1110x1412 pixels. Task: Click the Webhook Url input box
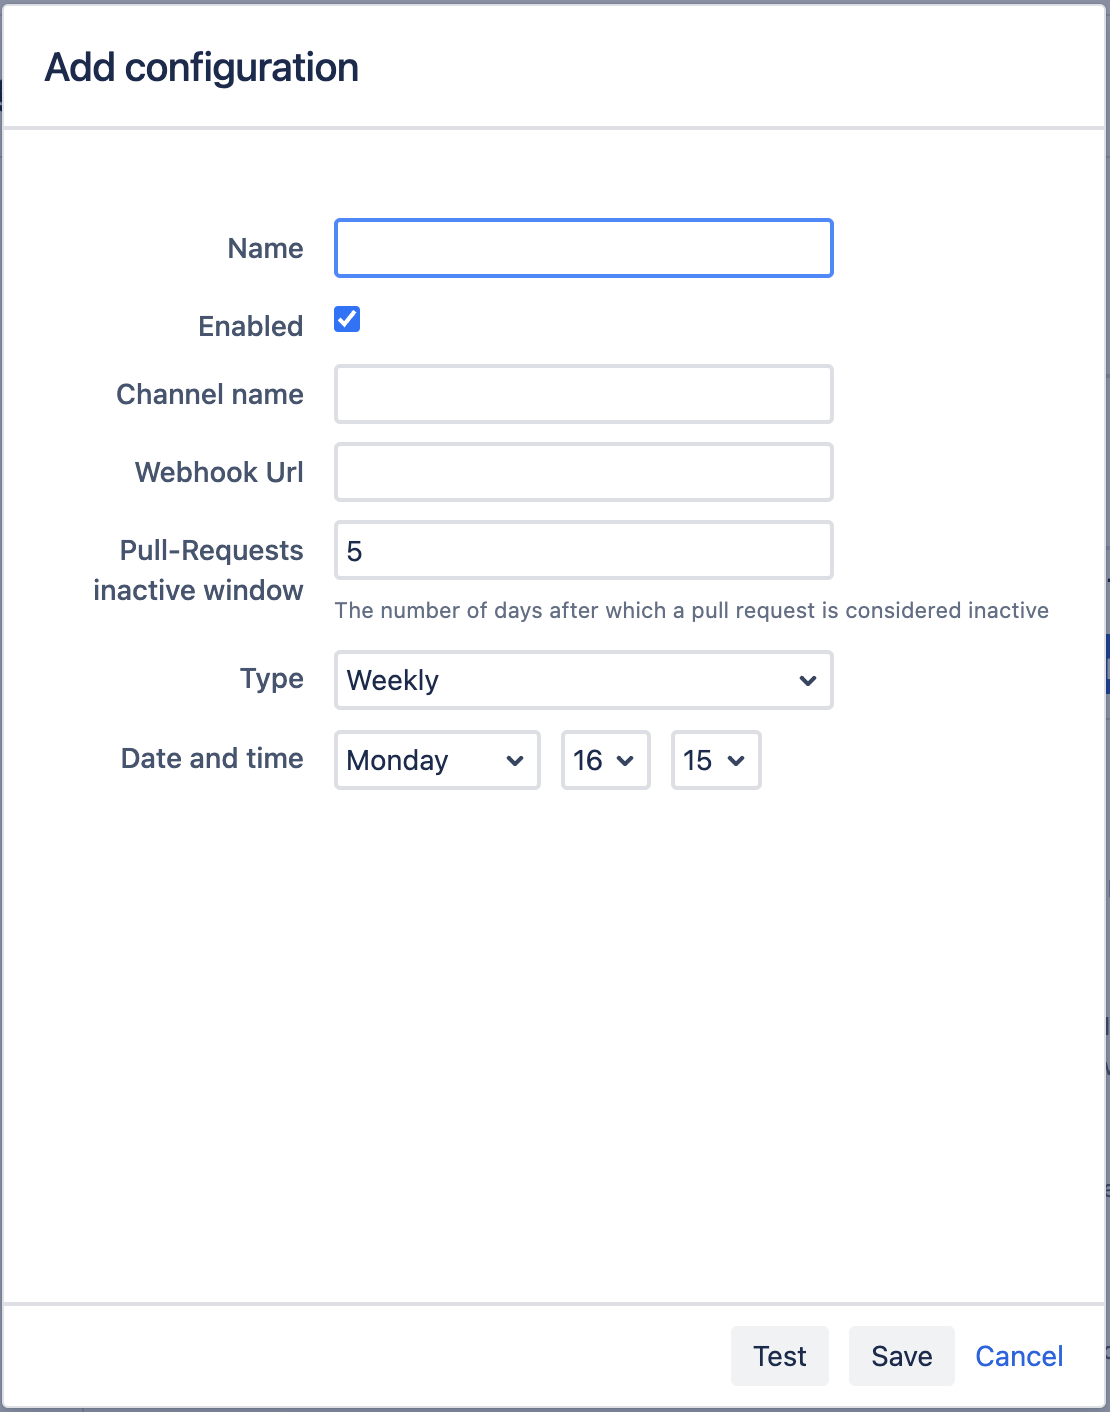(x=583, y=472)
